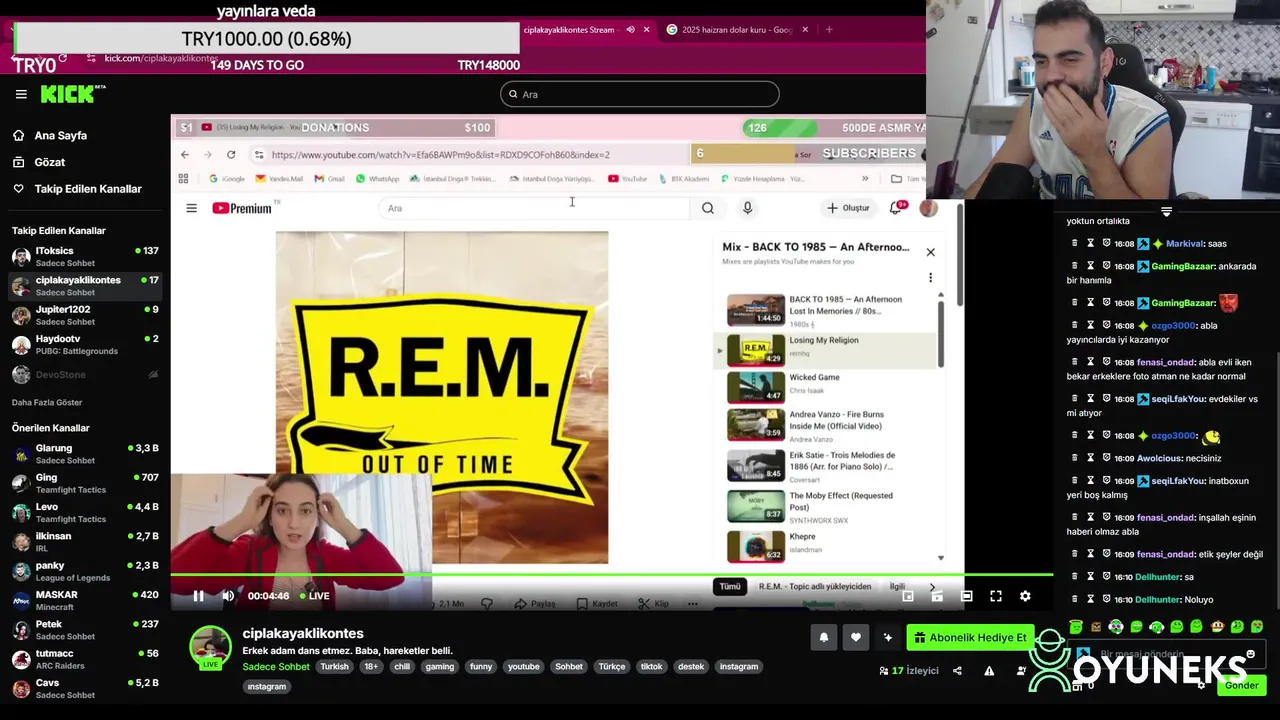Click ciplakayaklikontes channel avatar
Viewport: 1280px width, 720px height.
[x=210, y=646]
